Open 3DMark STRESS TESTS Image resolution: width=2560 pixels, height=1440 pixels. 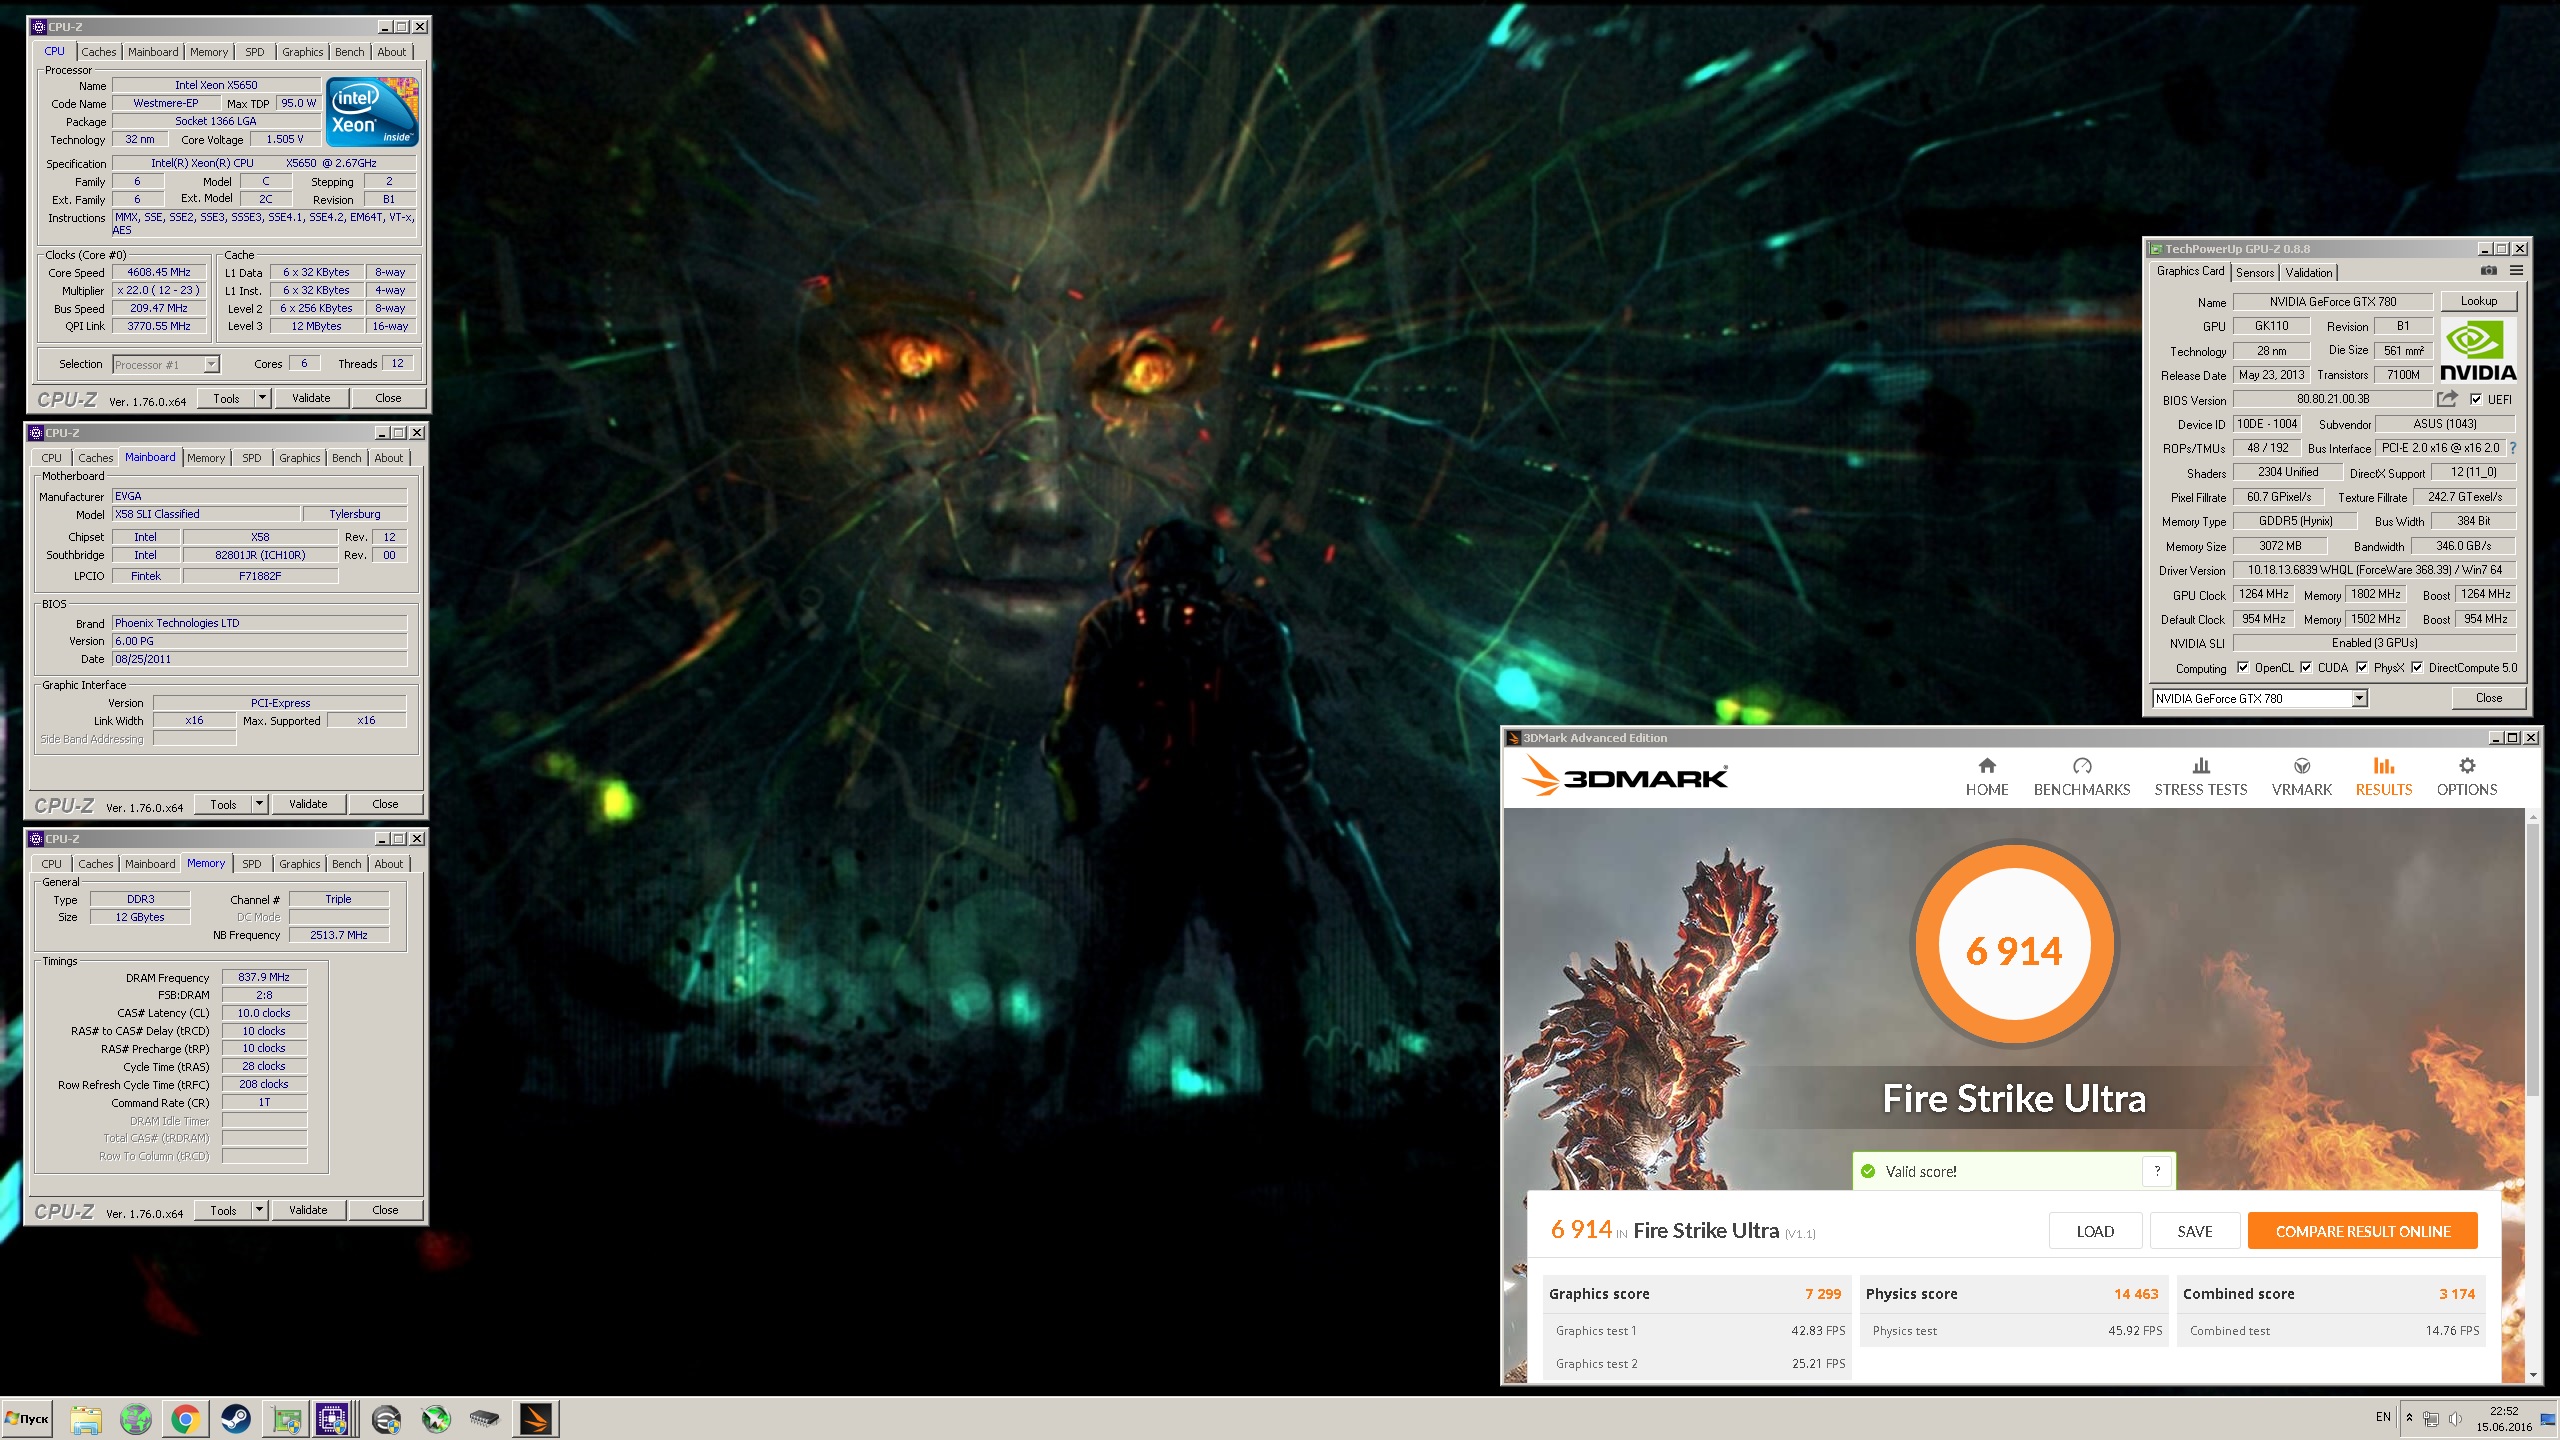click(2201, 777)
